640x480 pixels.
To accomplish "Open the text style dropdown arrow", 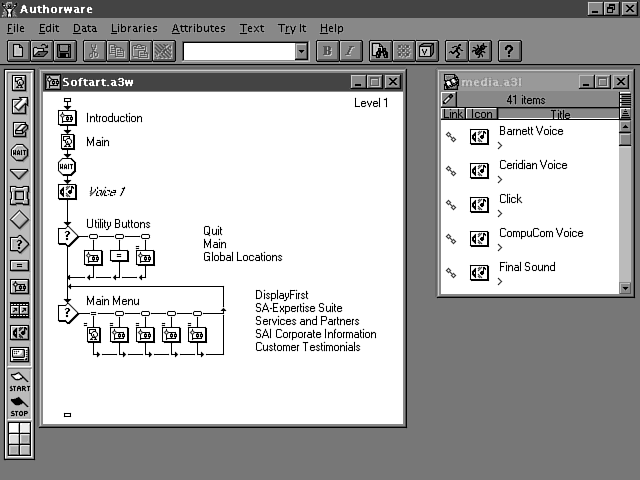I will [301, 51].
